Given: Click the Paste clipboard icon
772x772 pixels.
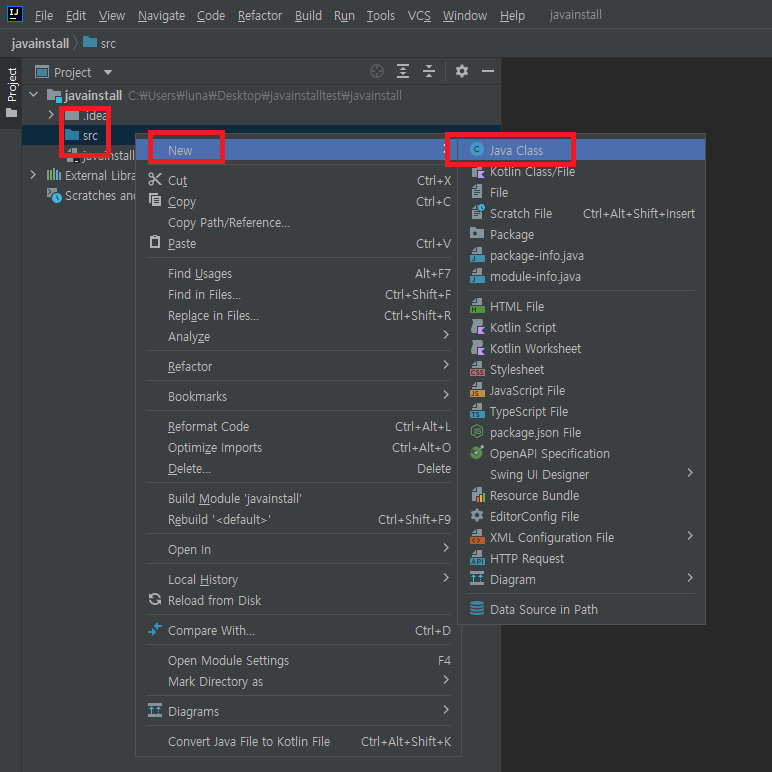Looking at the screenshot, I should tap(155, 242).
